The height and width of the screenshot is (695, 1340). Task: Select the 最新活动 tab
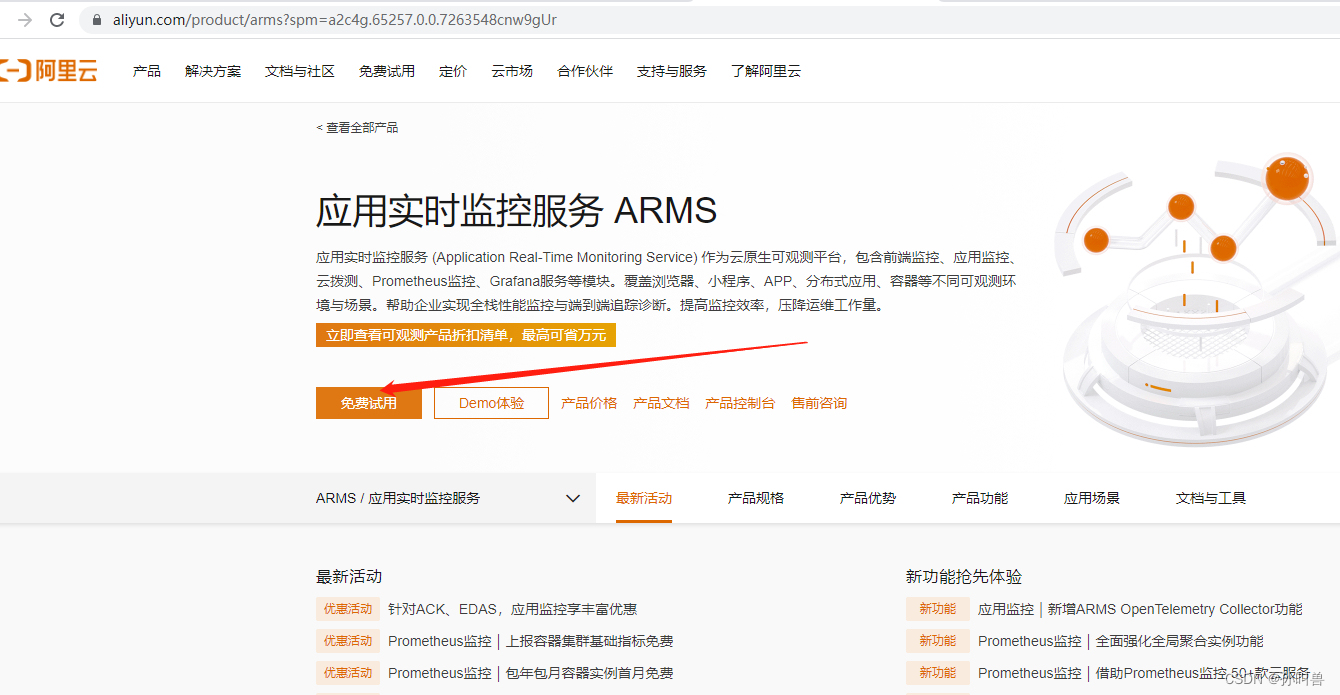point(644,498)
